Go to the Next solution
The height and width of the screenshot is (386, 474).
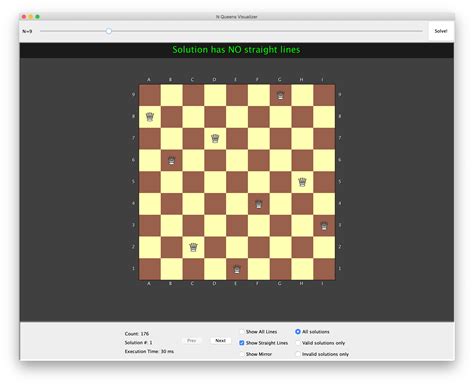pyautogui.click(x=221, y=341)
